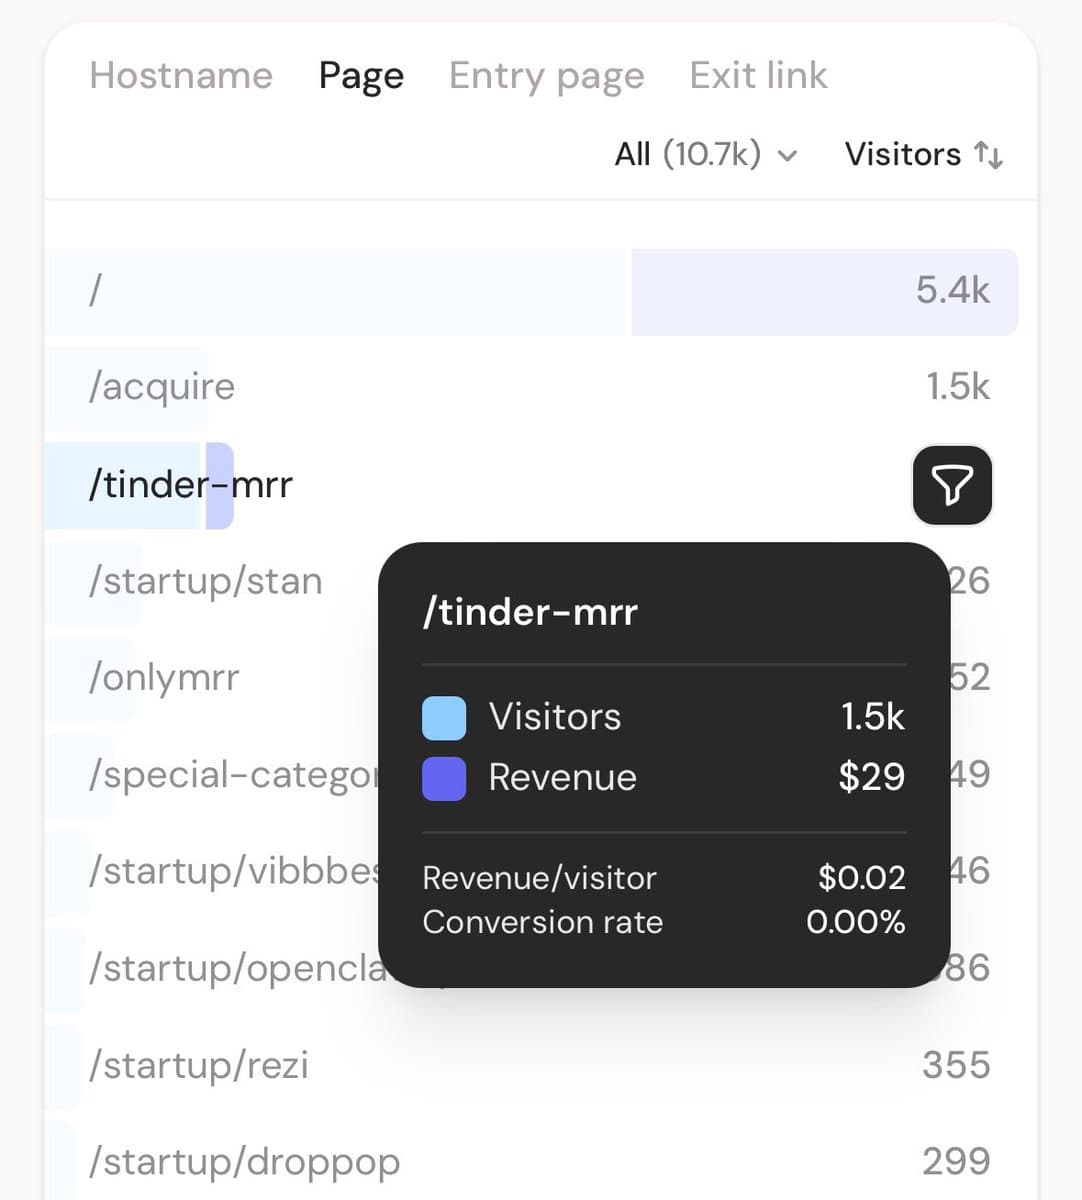Image resolution: width=1082 pixels, height=1200 pixels.
Task: Click the purple Revenue color swatch
Action: click(x=444, y=778)
